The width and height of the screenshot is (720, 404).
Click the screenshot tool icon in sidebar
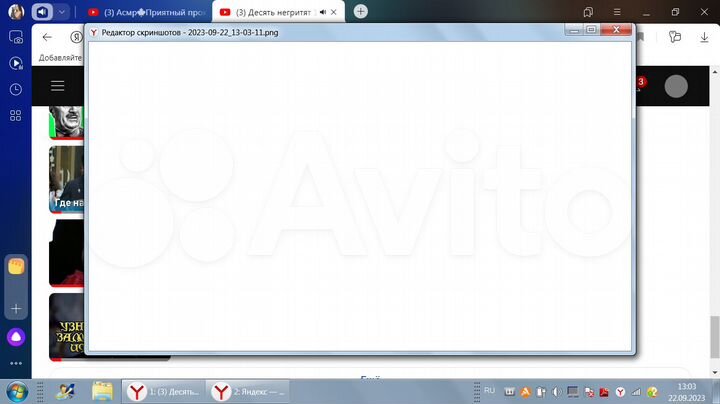pos(16,37)
